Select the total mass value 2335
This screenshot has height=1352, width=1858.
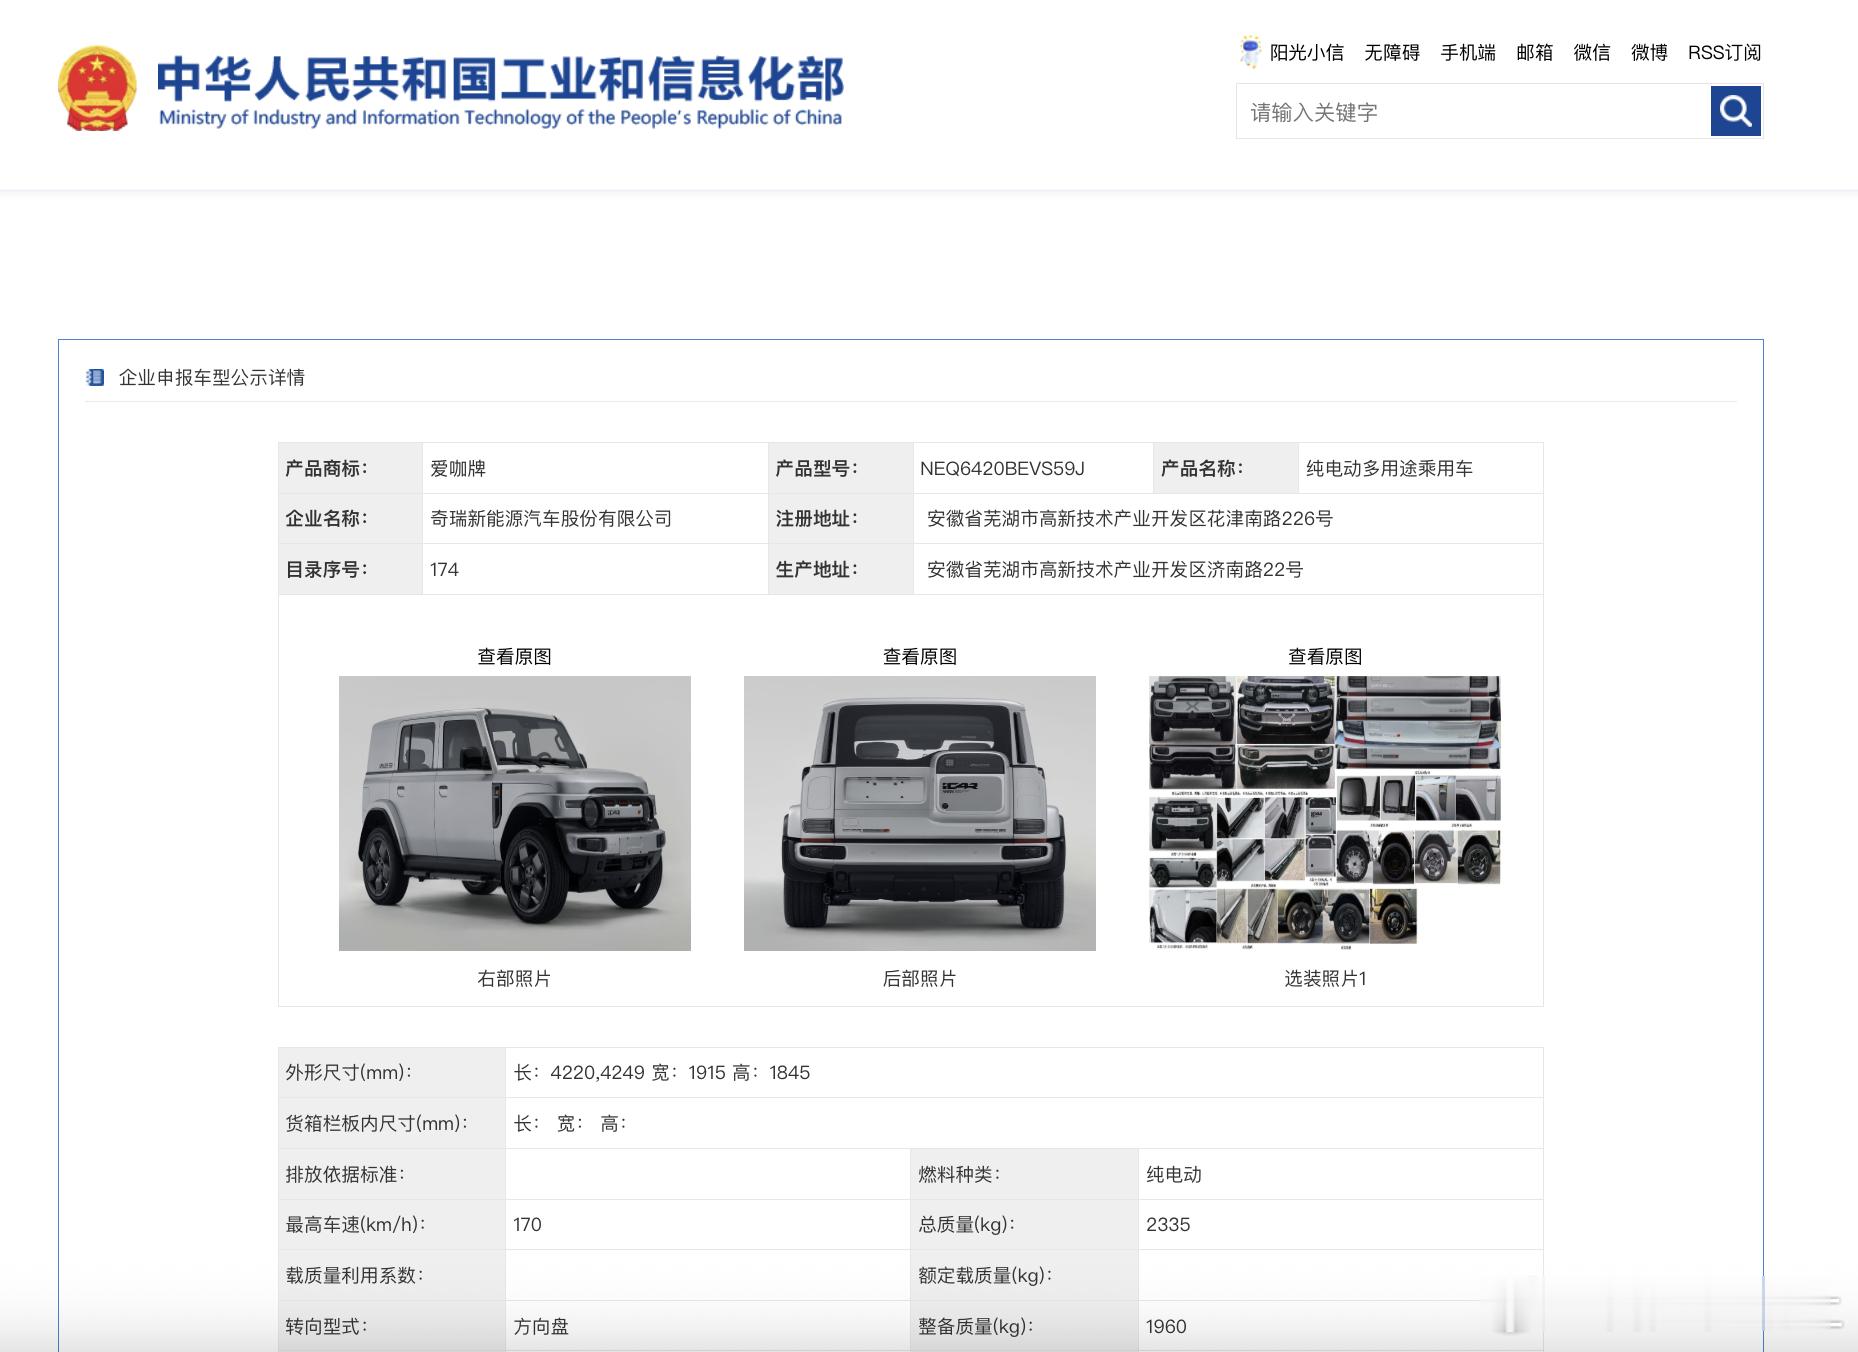coord(1168,1224)
